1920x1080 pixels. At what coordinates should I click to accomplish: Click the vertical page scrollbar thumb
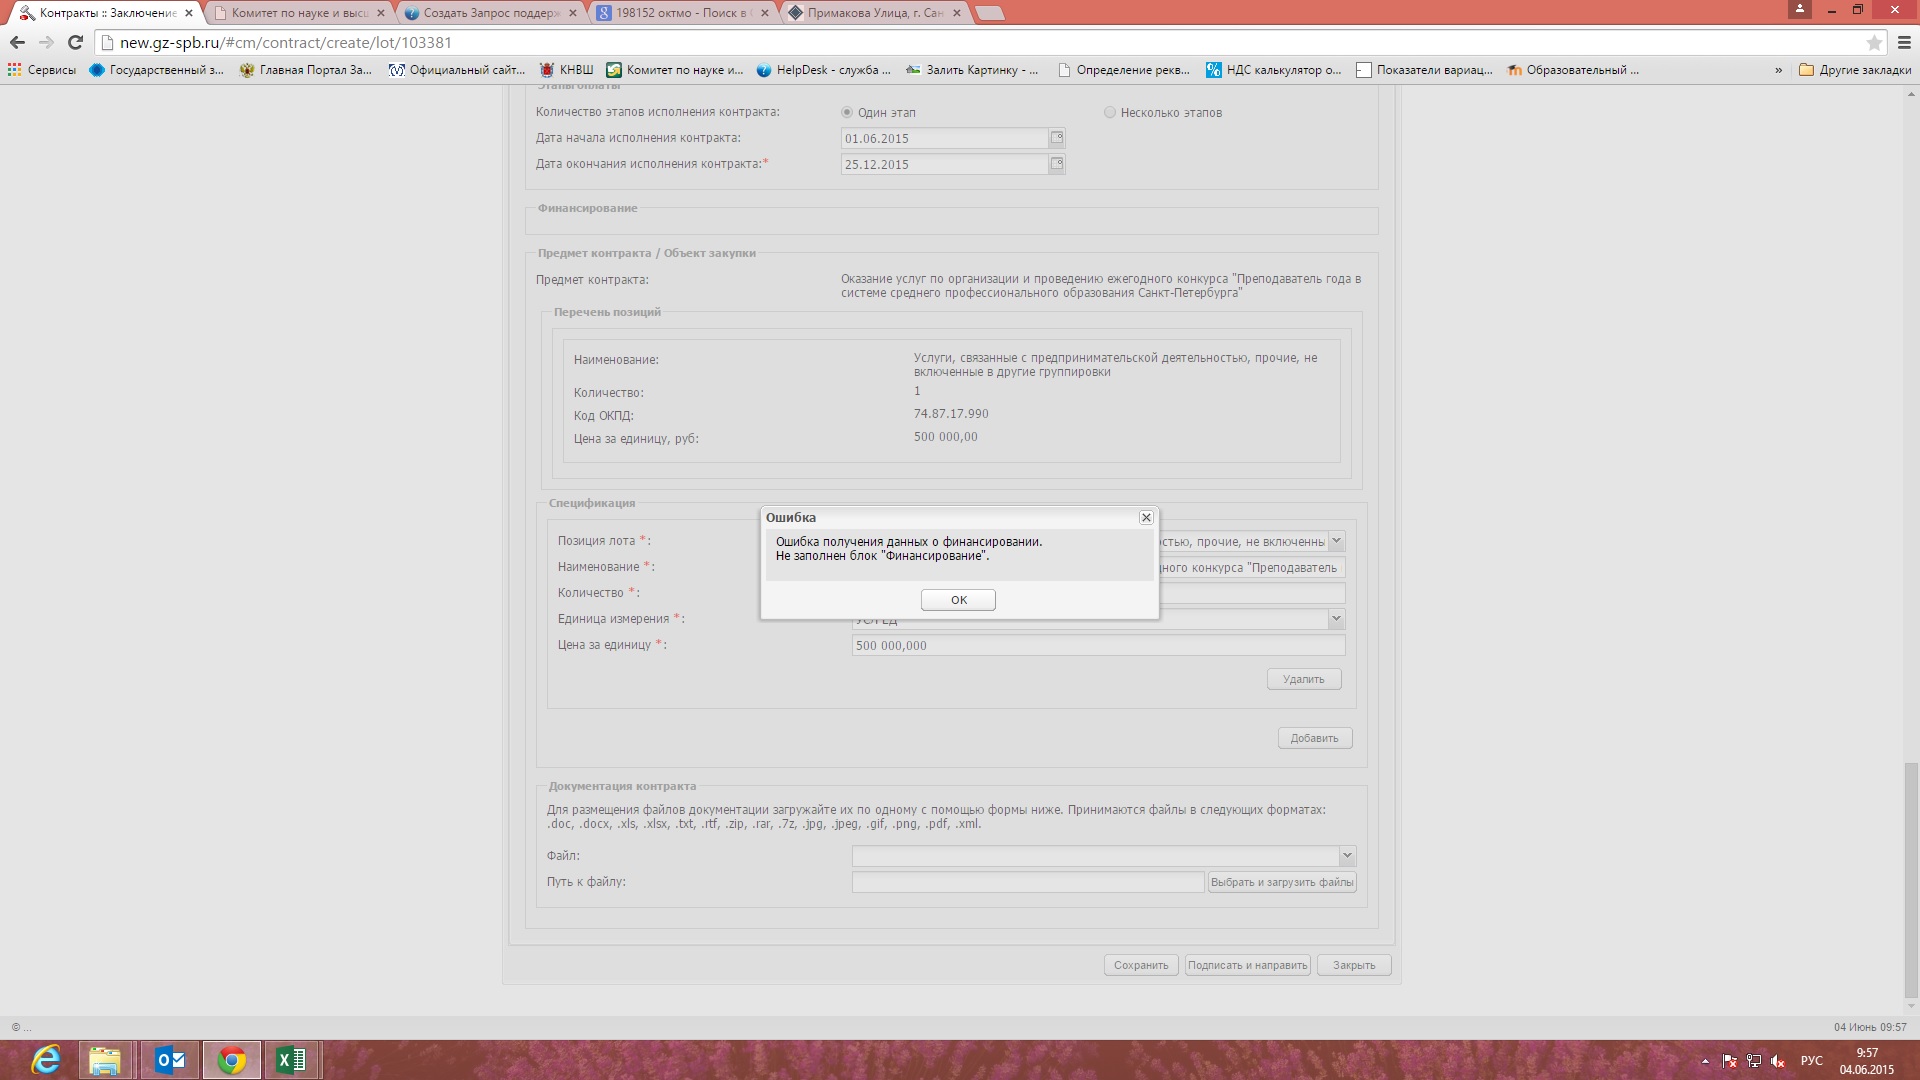[x=1911, y=880]
